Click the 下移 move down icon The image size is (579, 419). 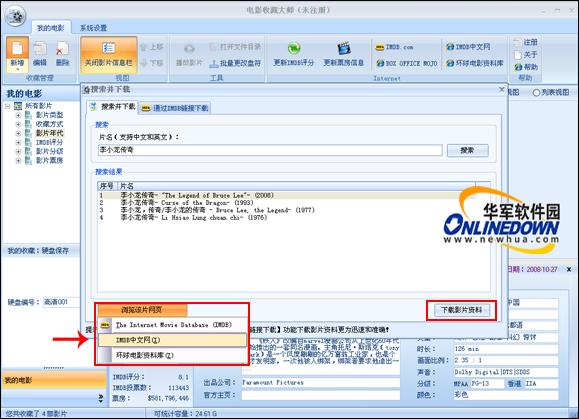(x=152, y=63)
